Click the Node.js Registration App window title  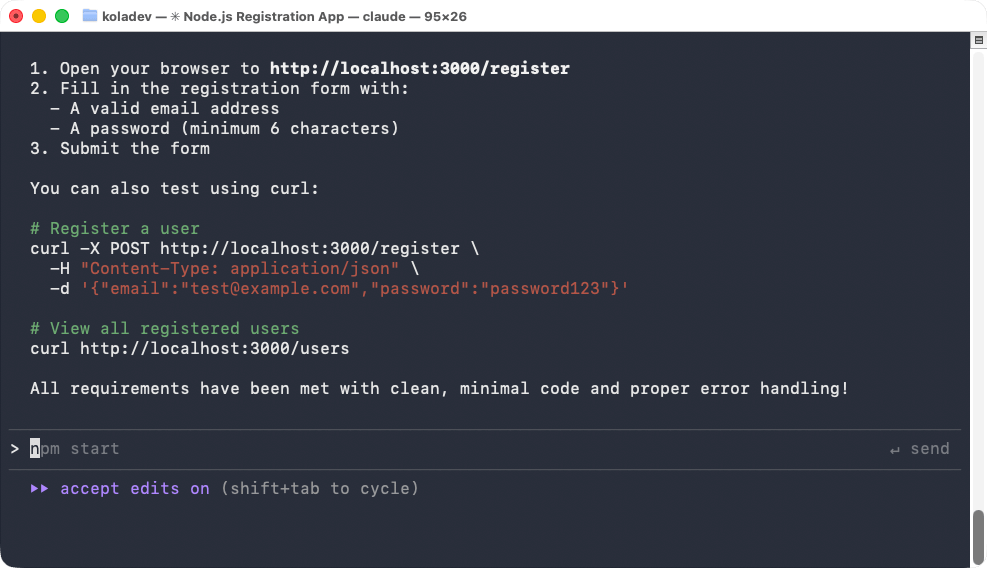[x=290, y=16]
